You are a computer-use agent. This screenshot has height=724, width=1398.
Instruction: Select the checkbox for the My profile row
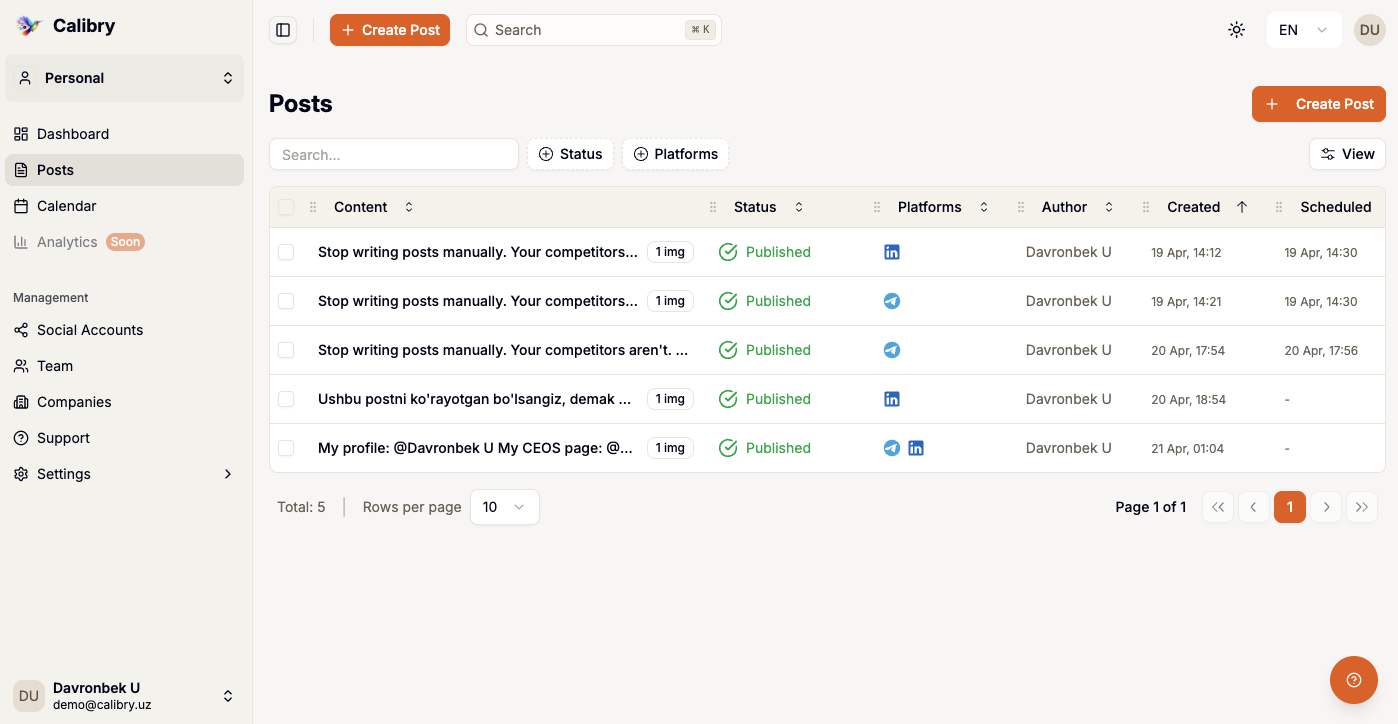coord(286,448)
